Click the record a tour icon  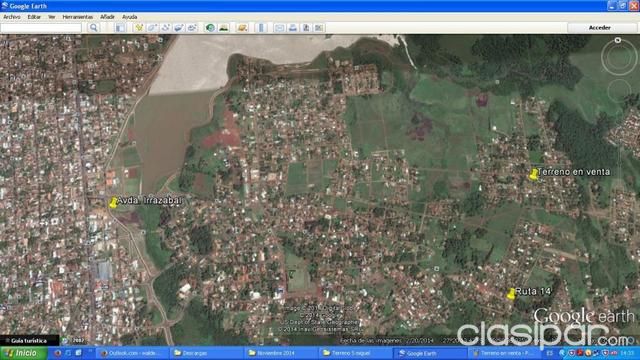(x=192, y=27)
